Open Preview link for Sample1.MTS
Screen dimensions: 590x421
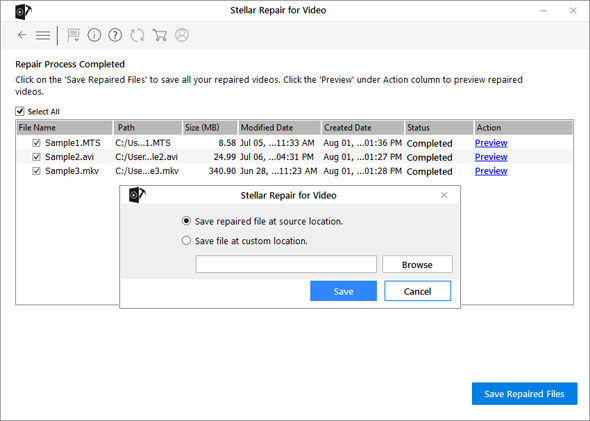tap(491, 143)
